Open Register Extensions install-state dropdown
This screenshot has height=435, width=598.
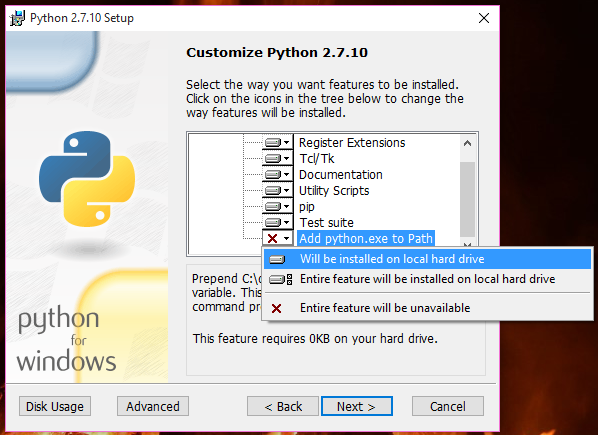(x=277, y=143)
